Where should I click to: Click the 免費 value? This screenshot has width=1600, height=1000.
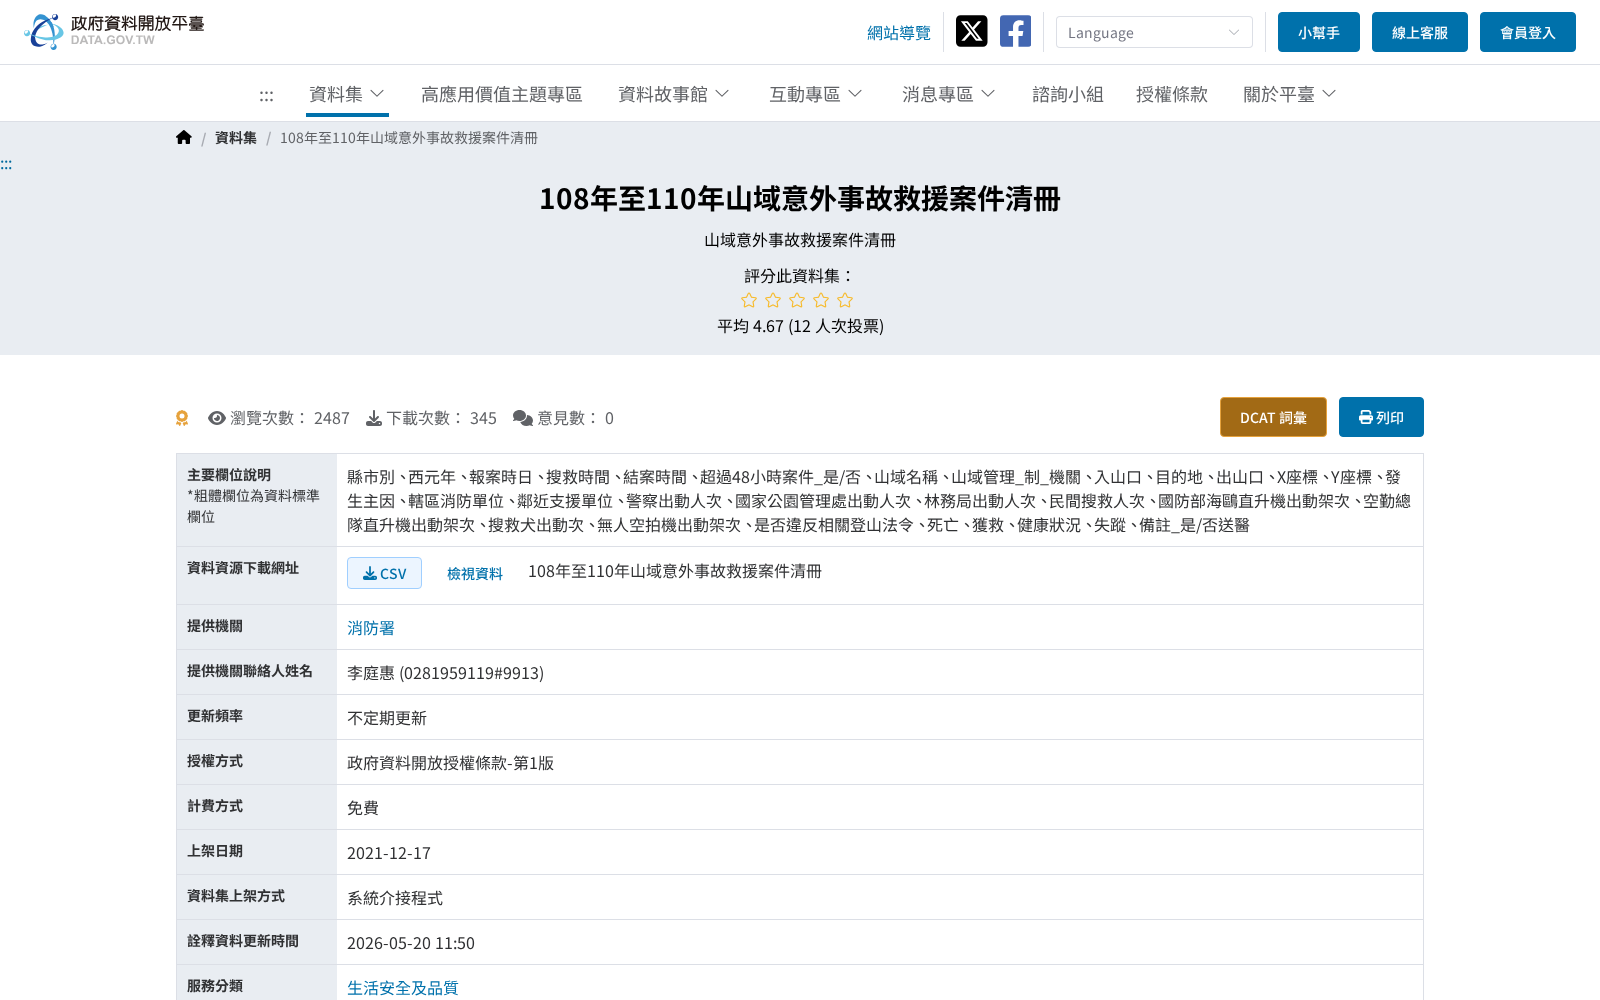[x=363, y=808]
